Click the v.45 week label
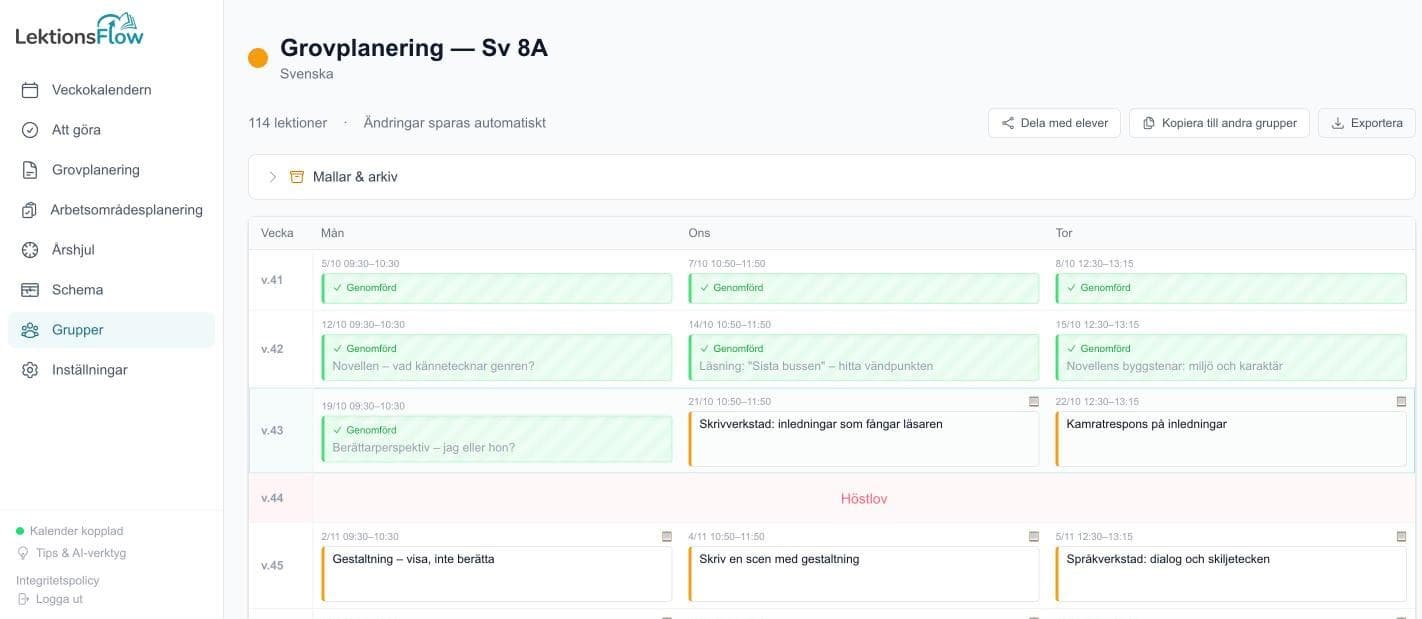 pyautogui.click(x=272, y=565)
